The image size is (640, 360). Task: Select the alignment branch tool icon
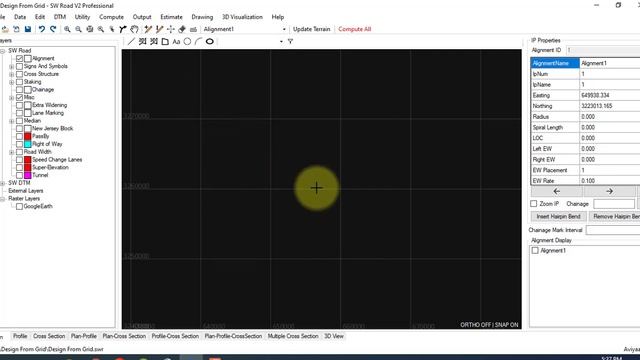click(123, 29)
